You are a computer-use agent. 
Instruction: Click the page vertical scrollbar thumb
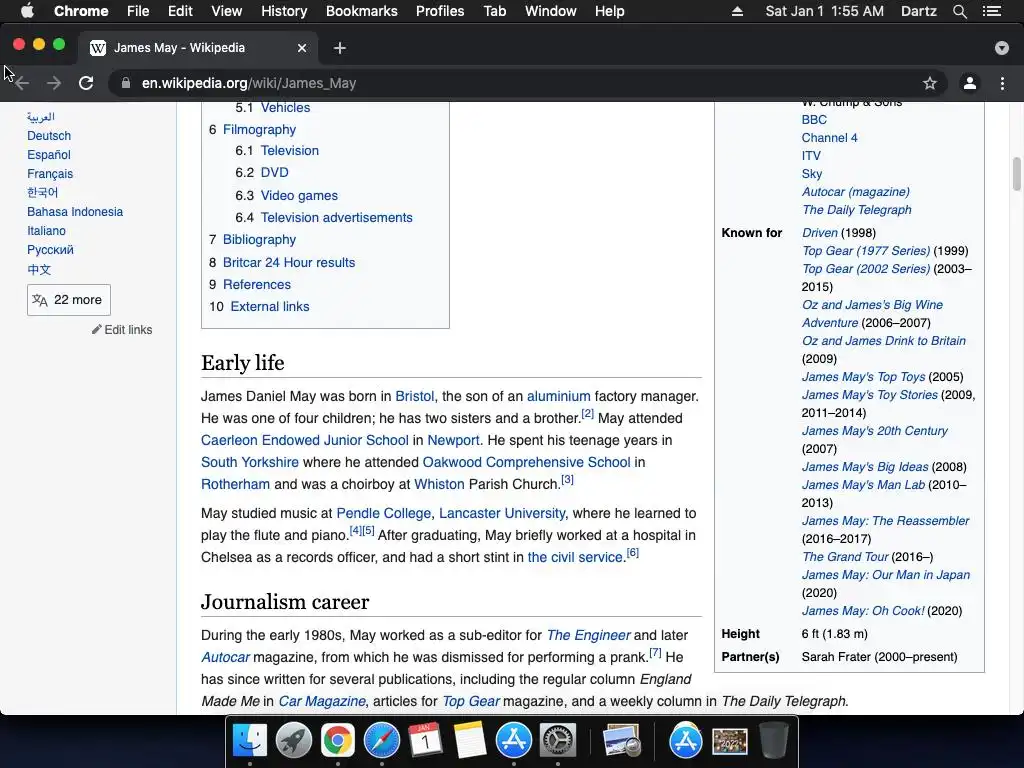click(x=1016, y=174)
